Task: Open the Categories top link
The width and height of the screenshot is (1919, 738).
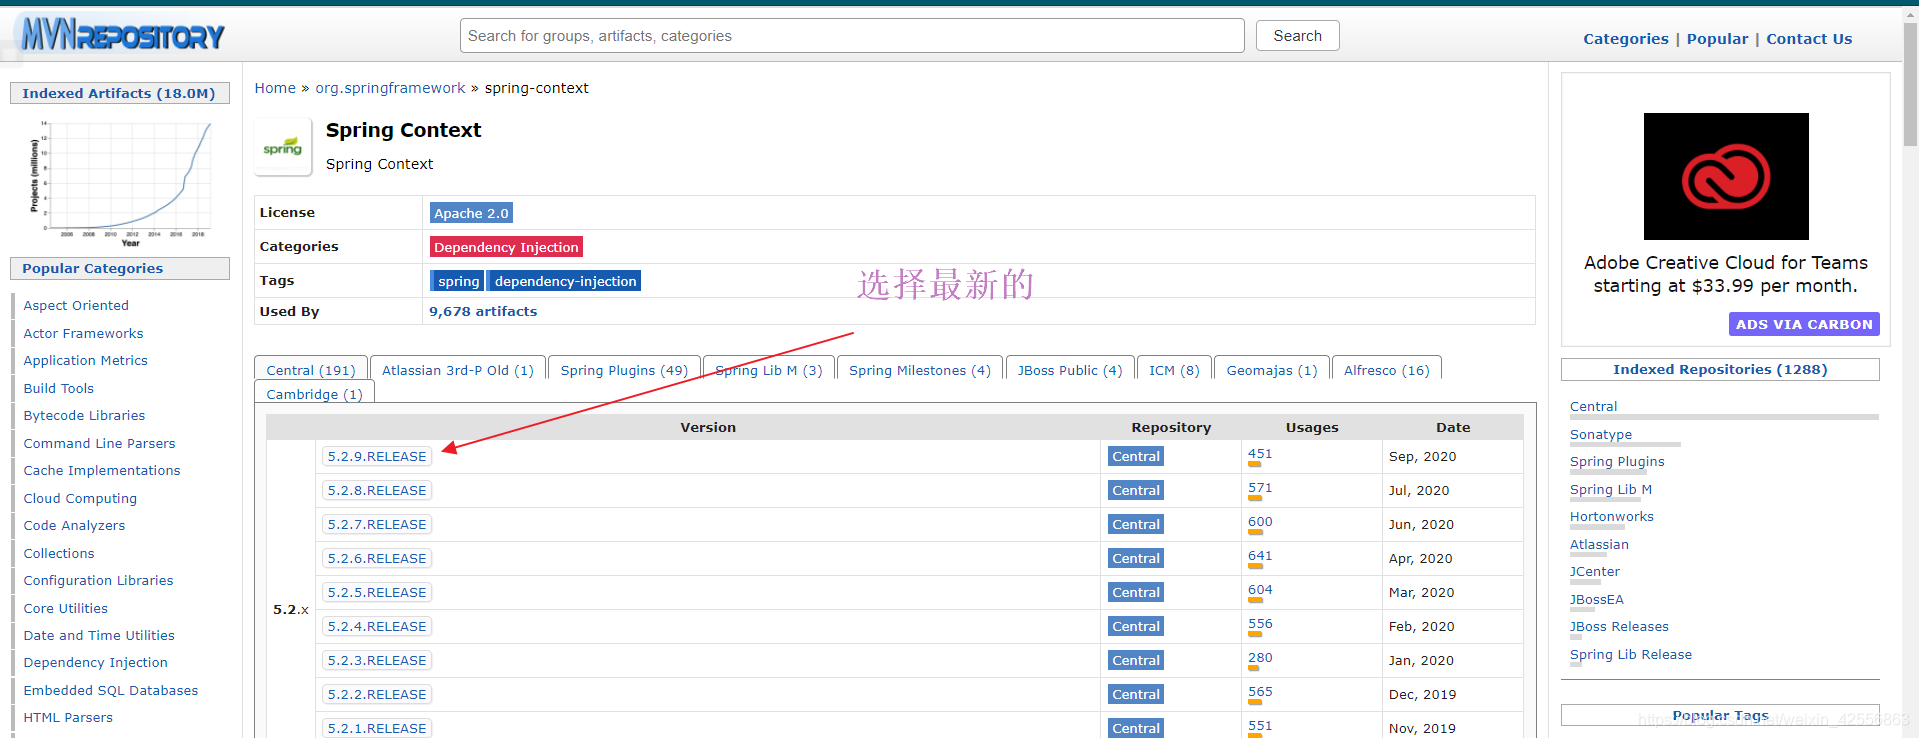Action: [x=1626, y=39]
